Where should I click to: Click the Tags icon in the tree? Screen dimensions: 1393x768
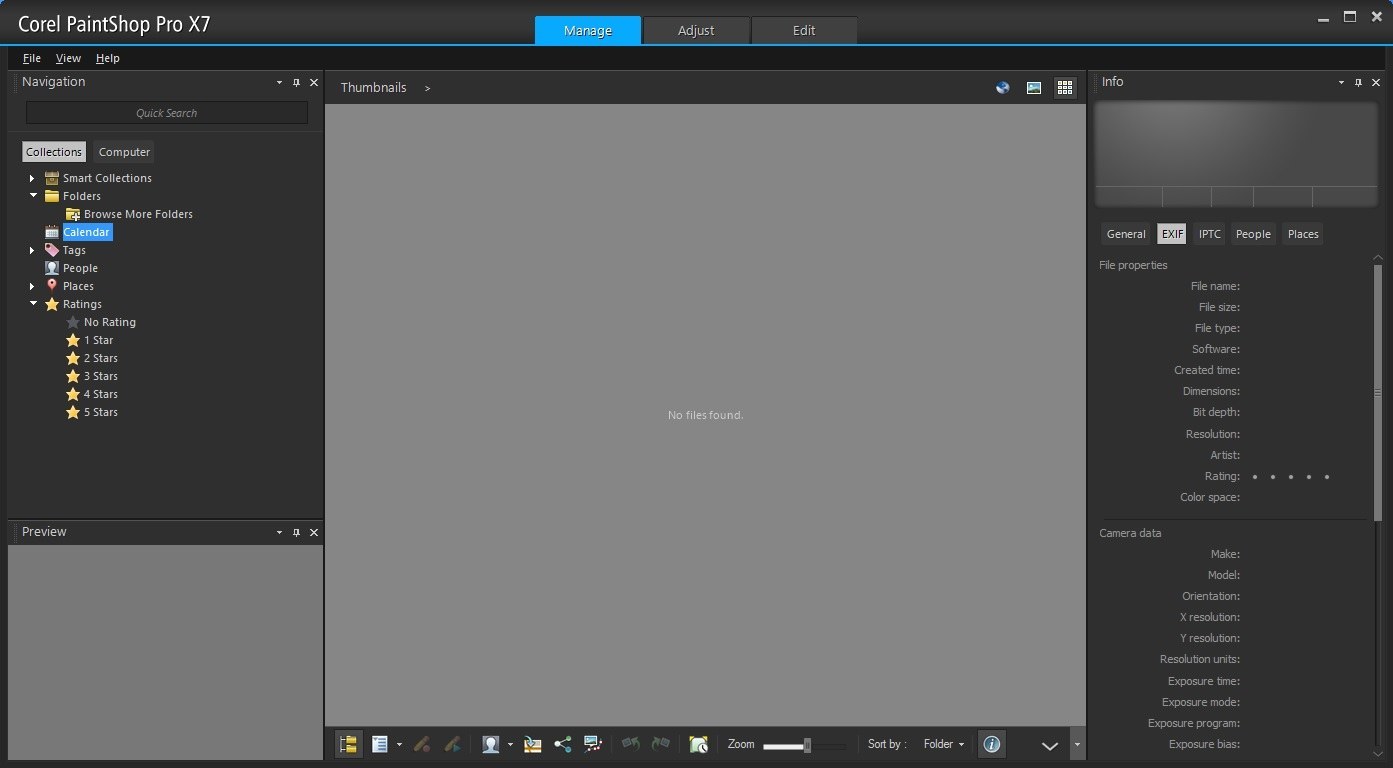click(x=52, y=250)
